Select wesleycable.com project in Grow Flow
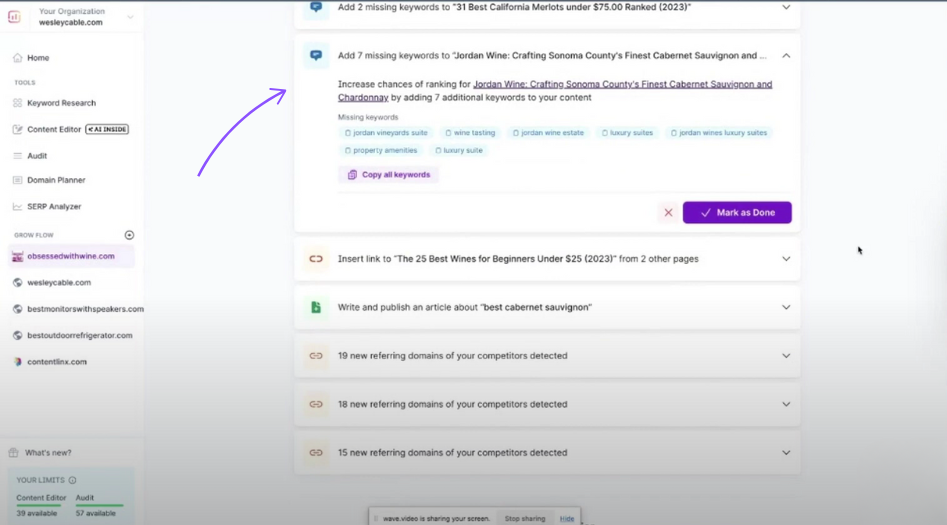Image resolution: width=947 pixels, height=525 pixels. pyautogui.click(x=59, y=283)
